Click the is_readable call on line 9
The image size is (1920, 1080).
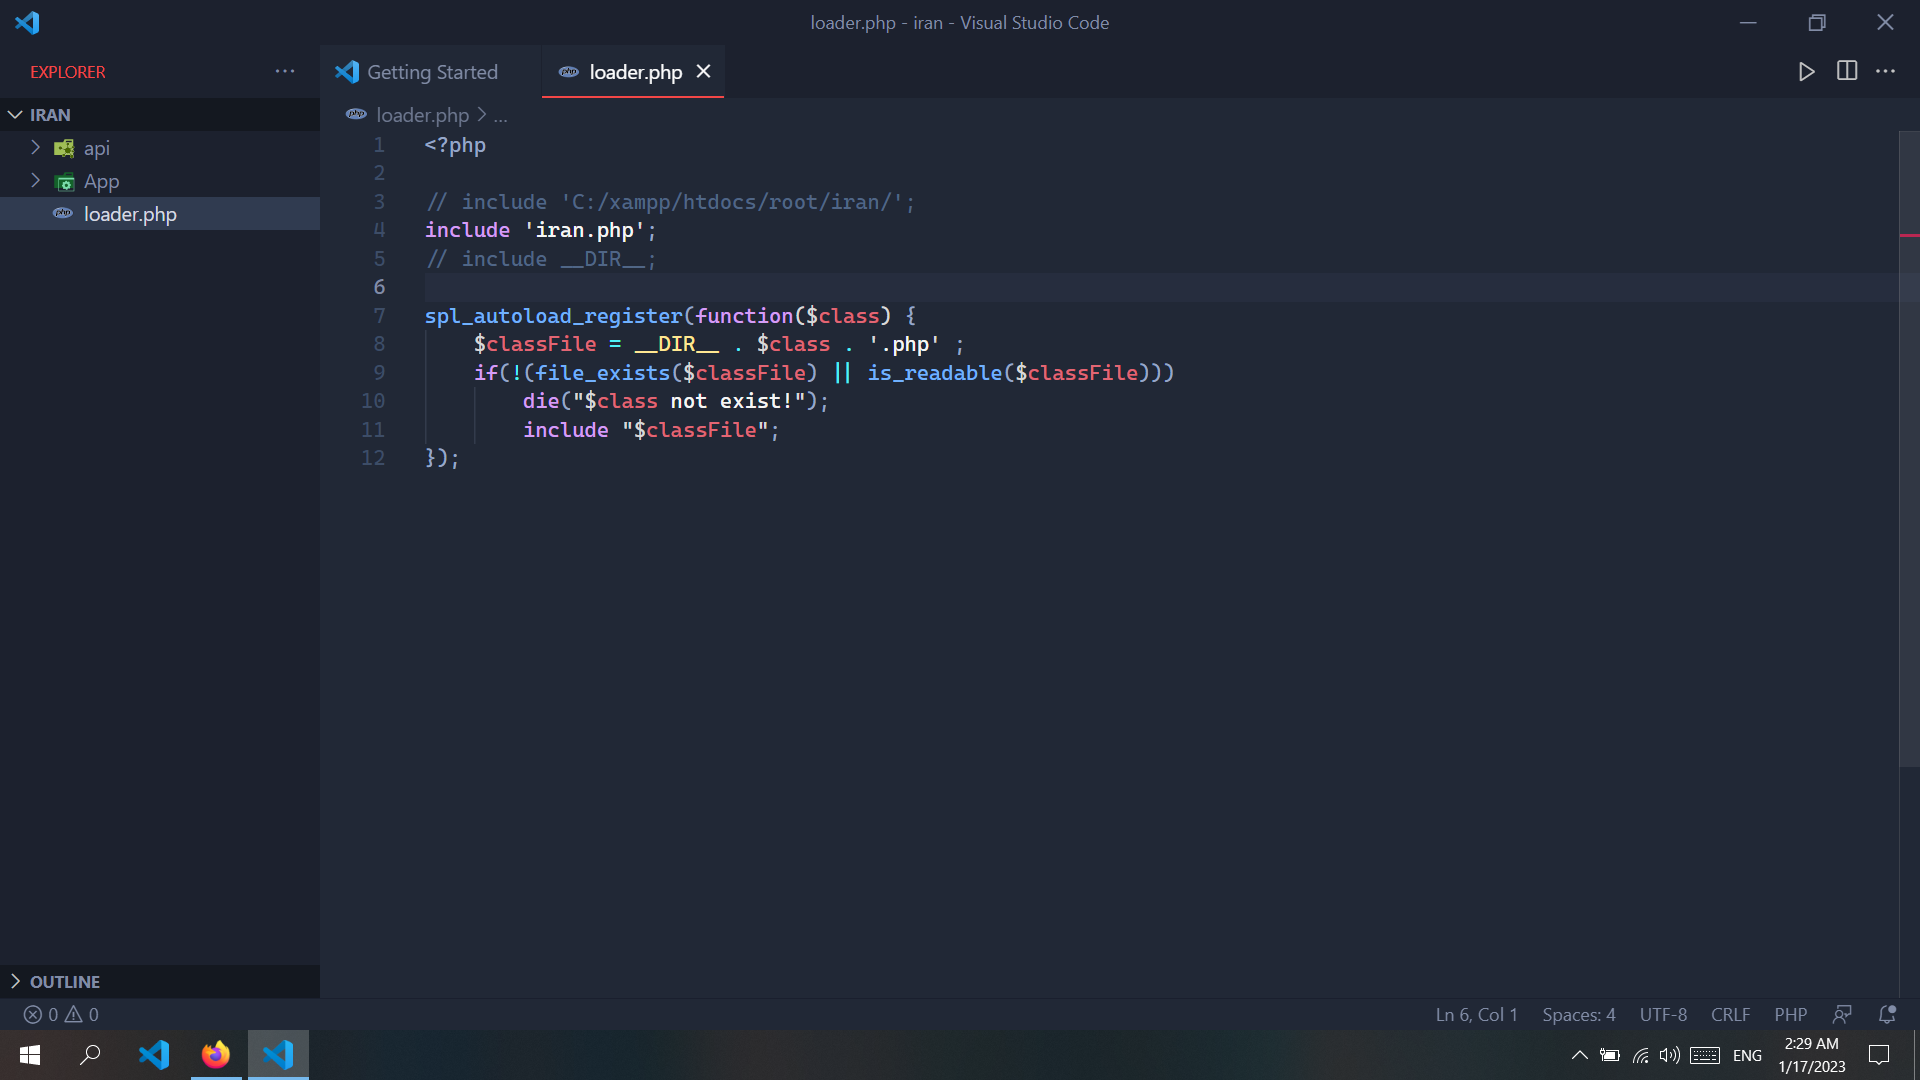tap(934, 373)
